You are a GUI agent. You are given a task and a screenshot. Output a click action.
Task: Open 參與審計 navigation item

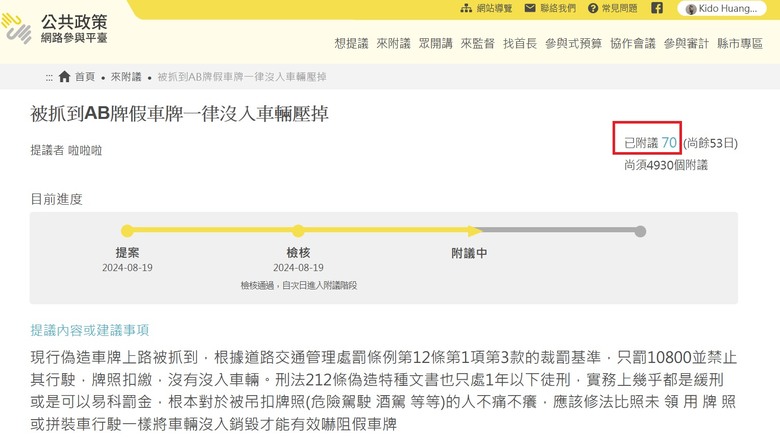[x=686, y=44]
